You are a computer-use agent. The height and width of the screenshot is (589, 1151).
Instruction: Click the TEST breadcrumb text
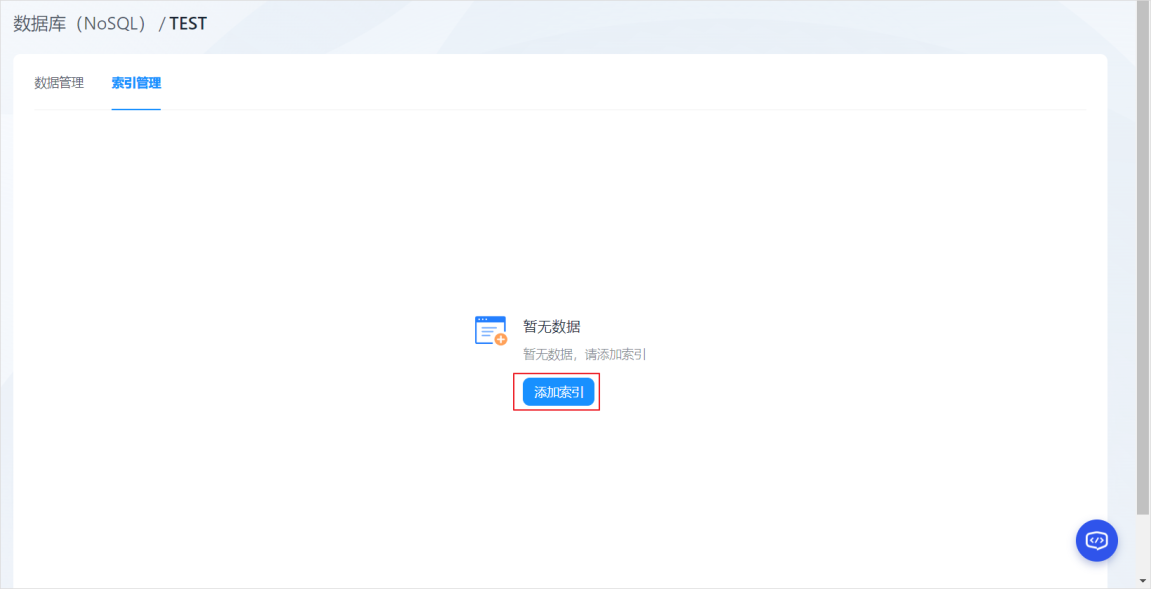pos(188,24)
